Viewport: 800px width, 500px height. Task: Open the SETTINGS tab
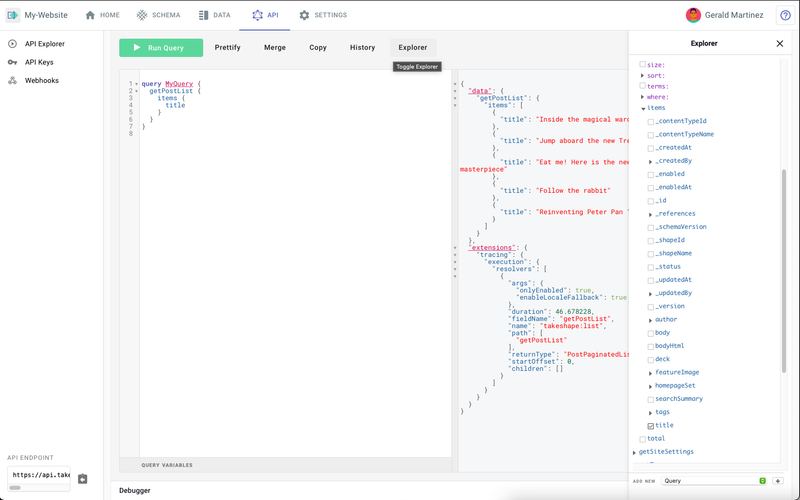323,15
